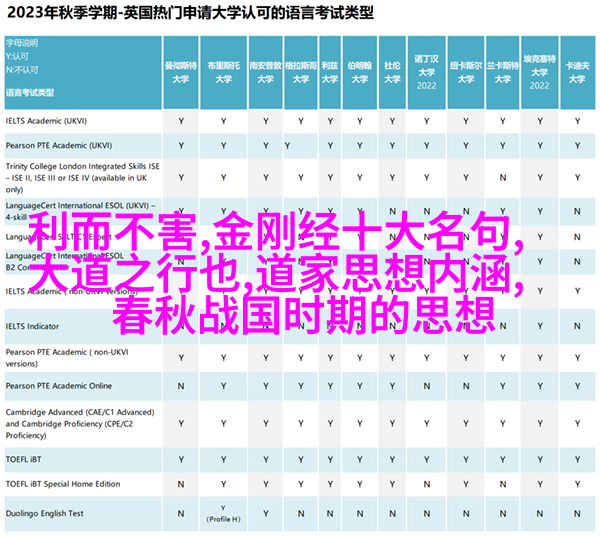Click the 布里斯托大学 column header
Screen dimensions: 600x536
[223, 72]
